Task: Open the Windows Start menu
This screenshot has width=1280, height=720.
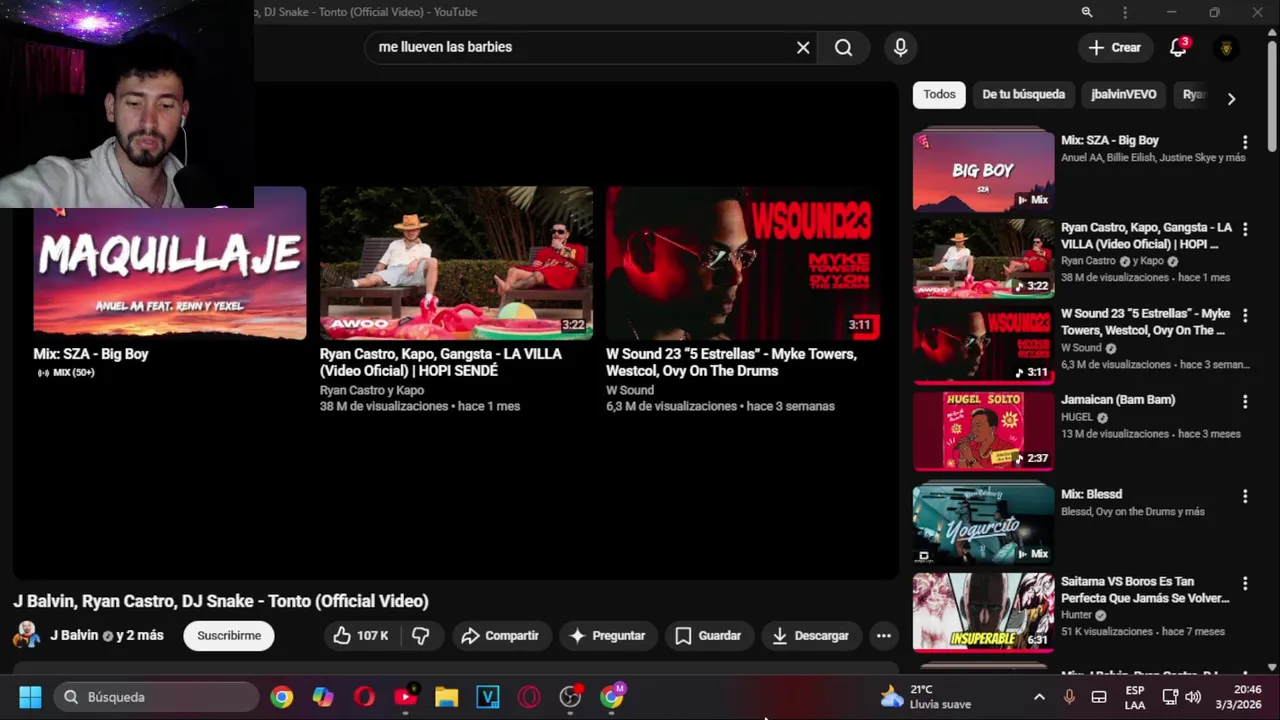Action: point(30,697)
